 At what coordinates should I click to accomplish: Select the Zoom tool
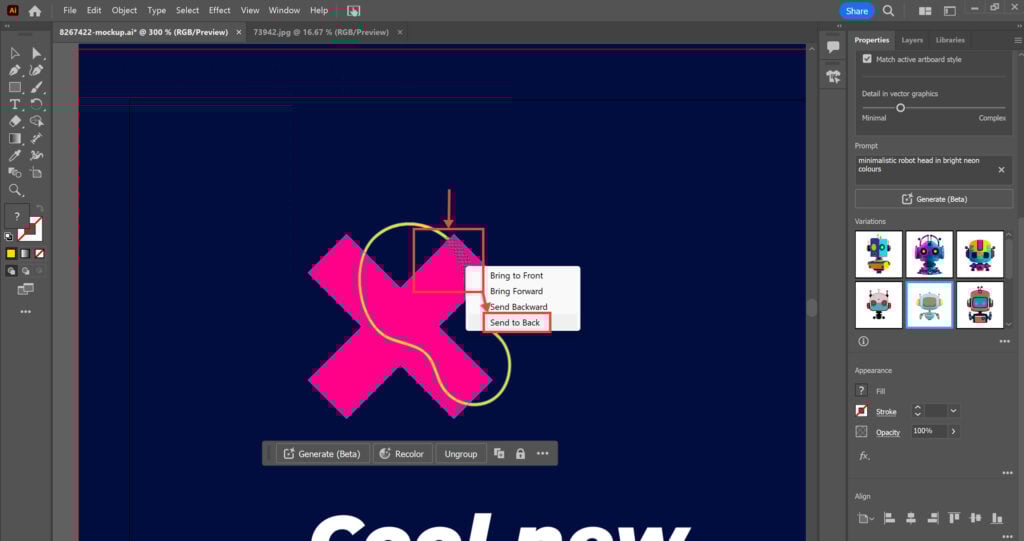point(14,190)
